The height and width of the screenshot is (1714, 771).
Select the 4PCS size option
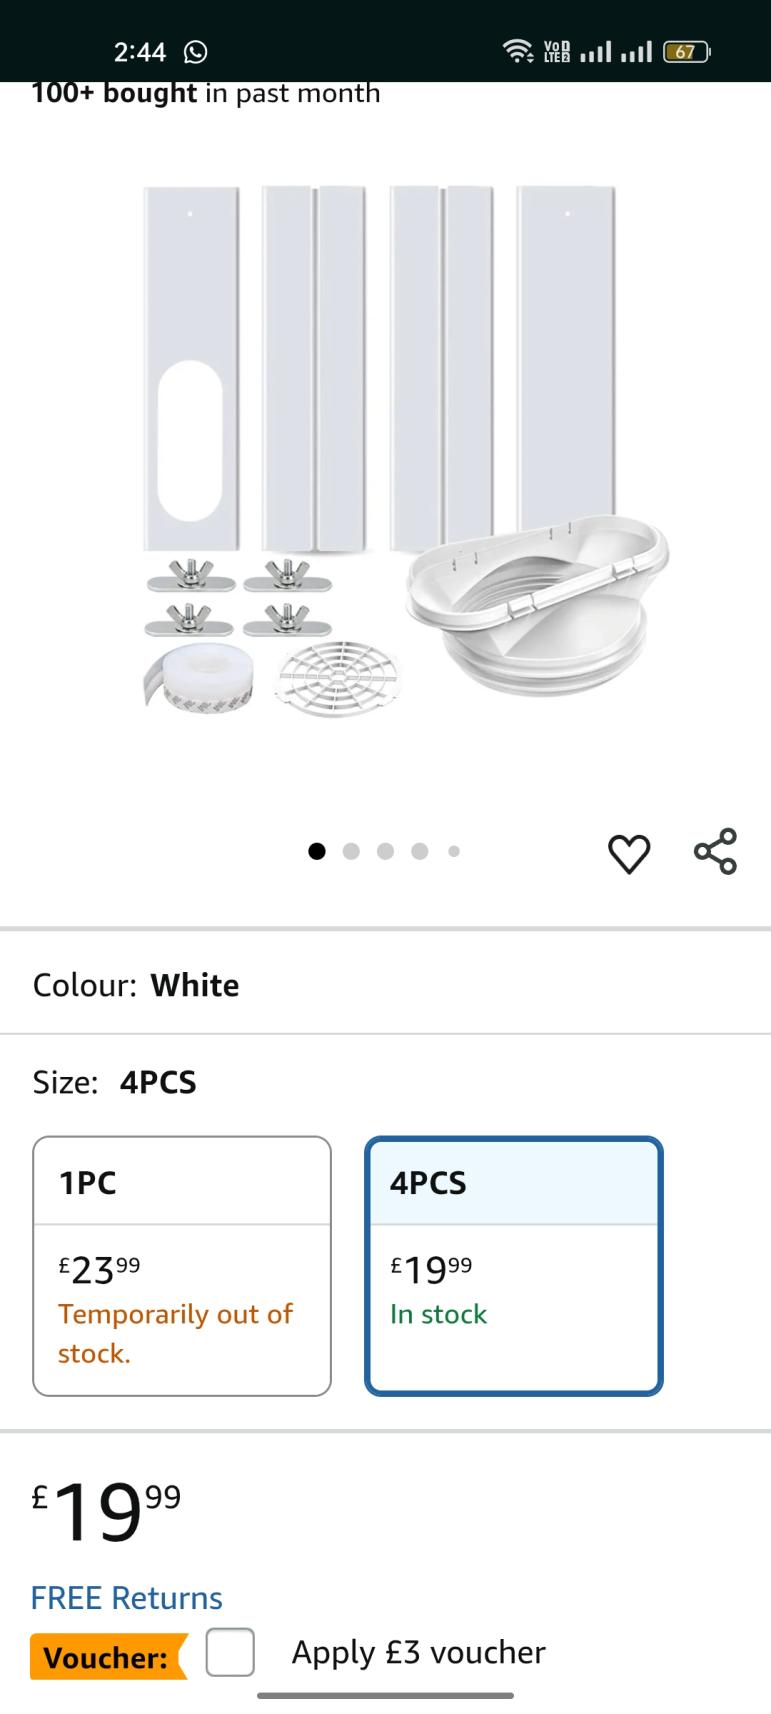tap(513, 1265)
